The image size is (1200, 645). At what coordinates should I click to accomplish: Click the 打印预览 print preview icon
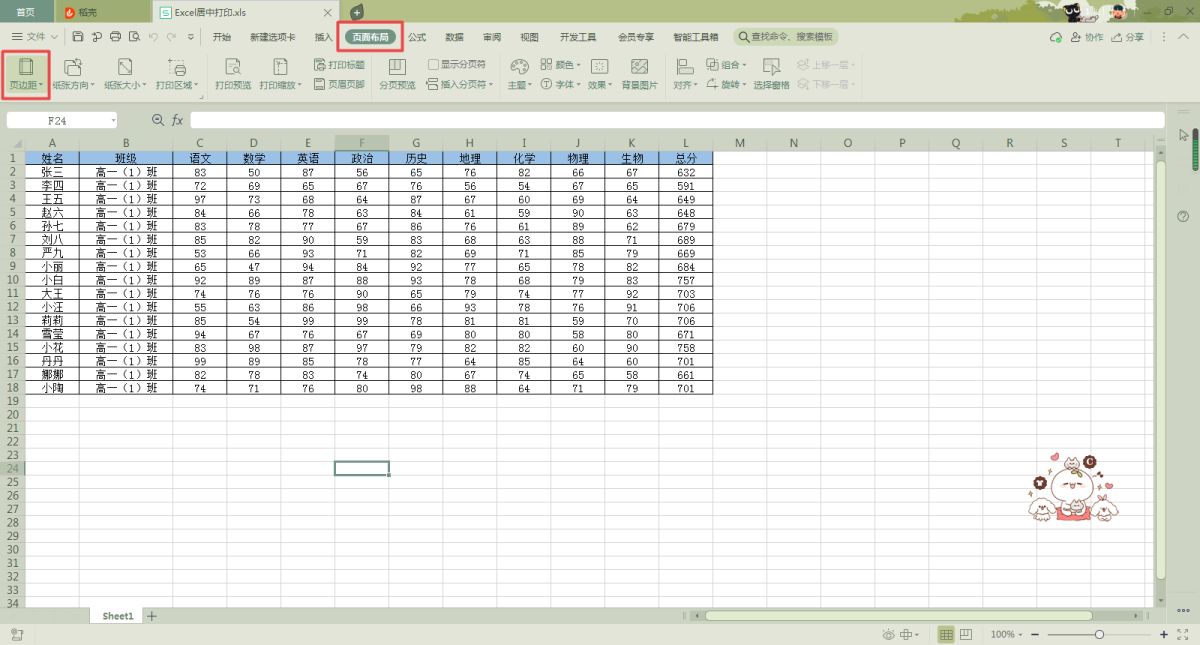(233, 73)
